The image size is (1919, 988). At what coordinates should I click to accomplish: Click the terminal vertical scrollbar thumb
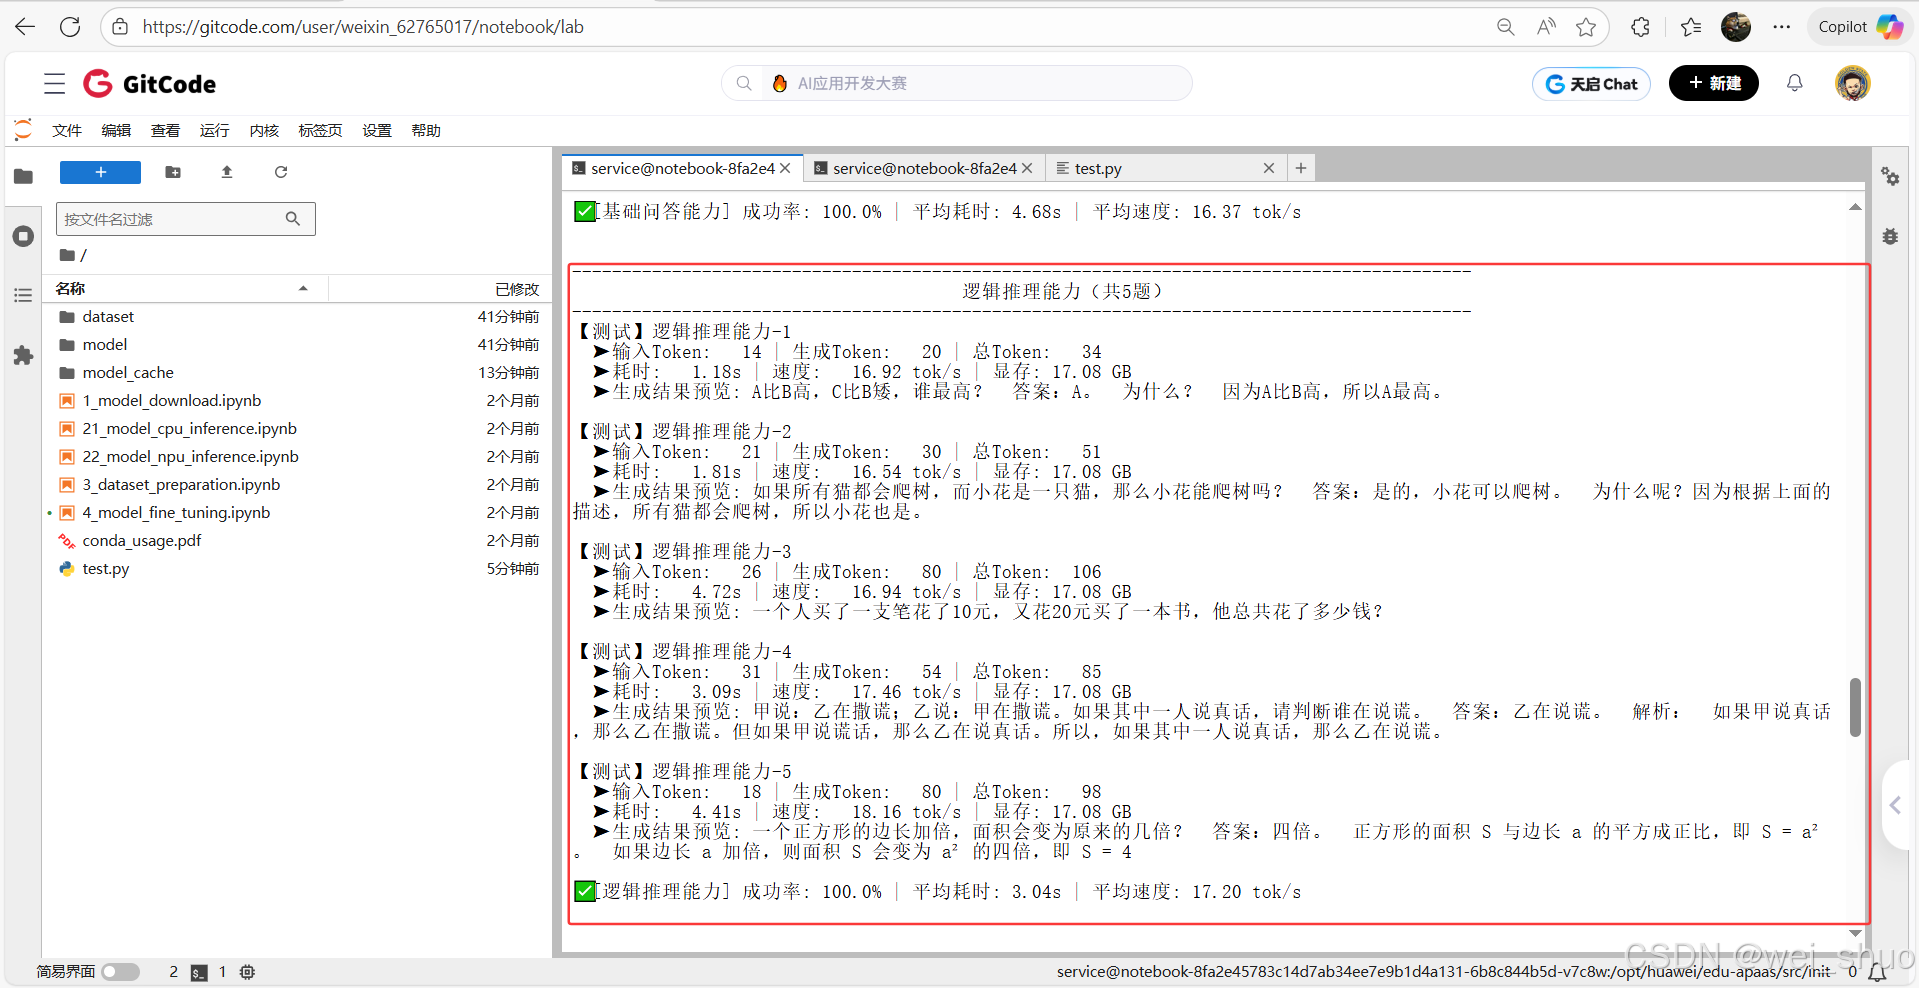1855,707
